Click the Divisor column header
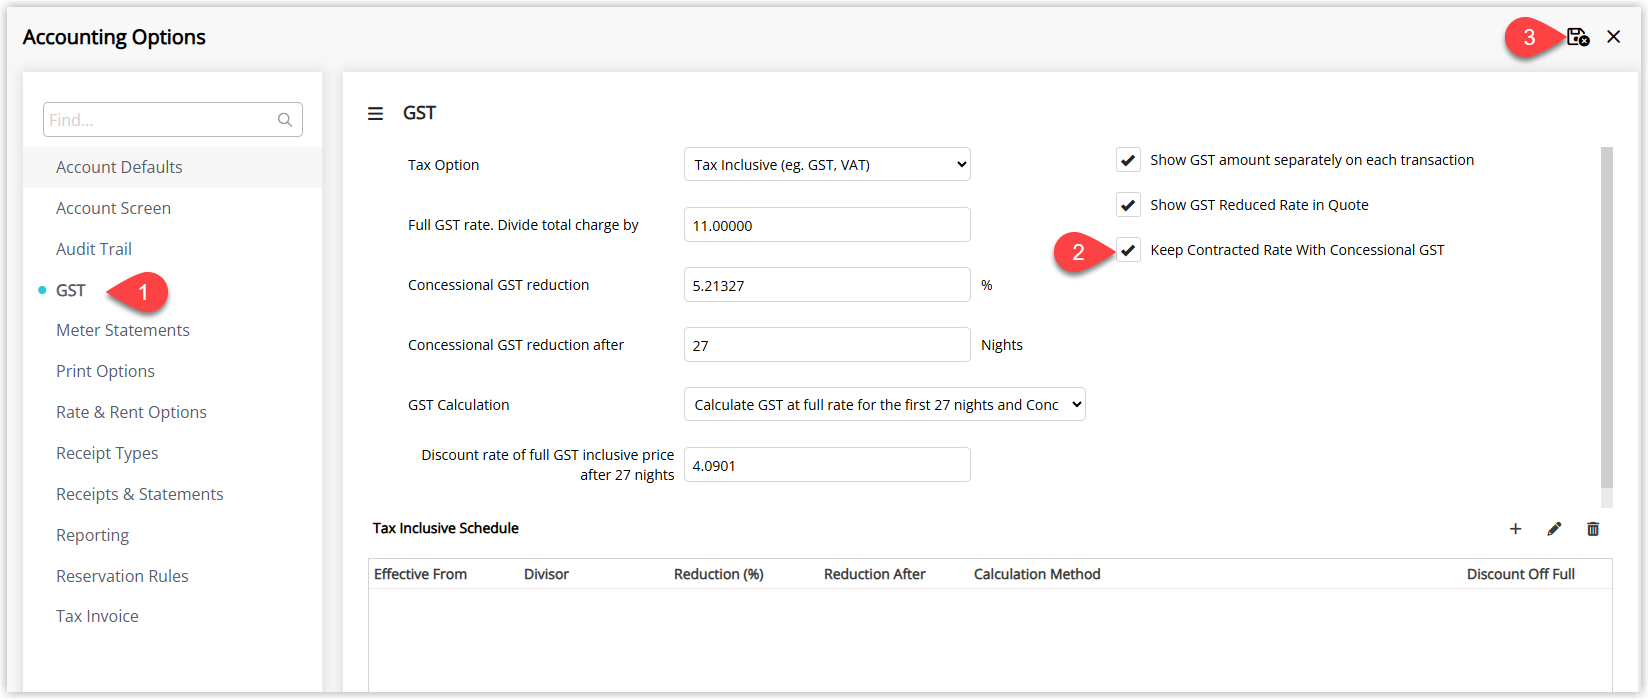 coord(546,574)
